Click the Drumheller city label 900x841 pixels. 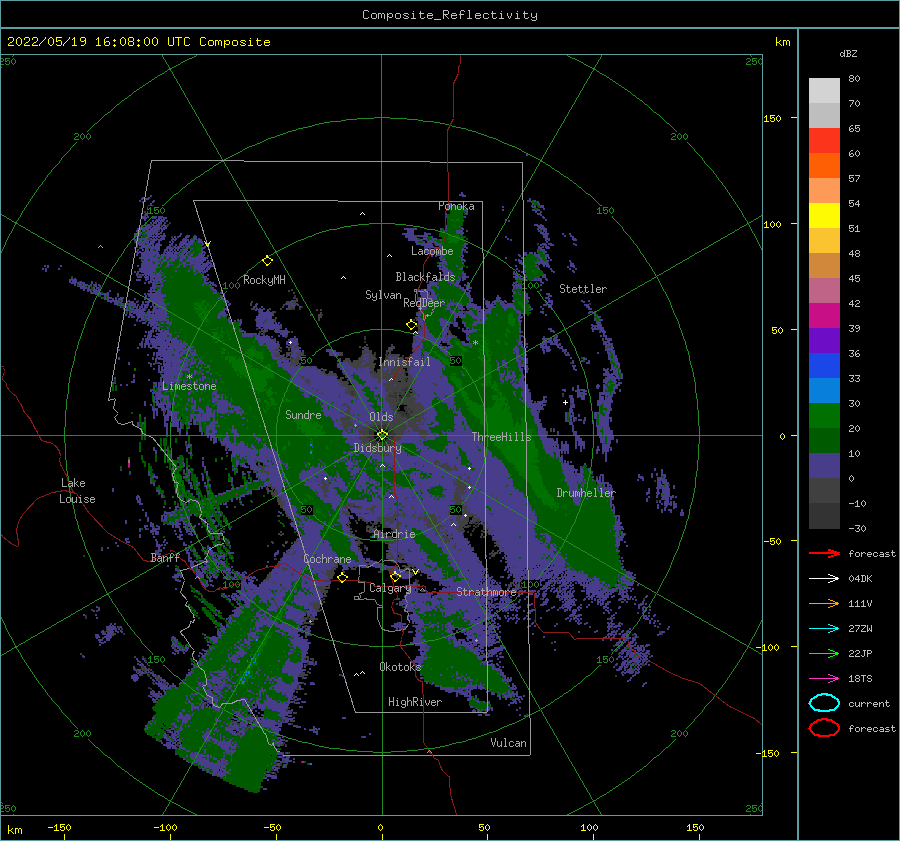click(586, 493)
